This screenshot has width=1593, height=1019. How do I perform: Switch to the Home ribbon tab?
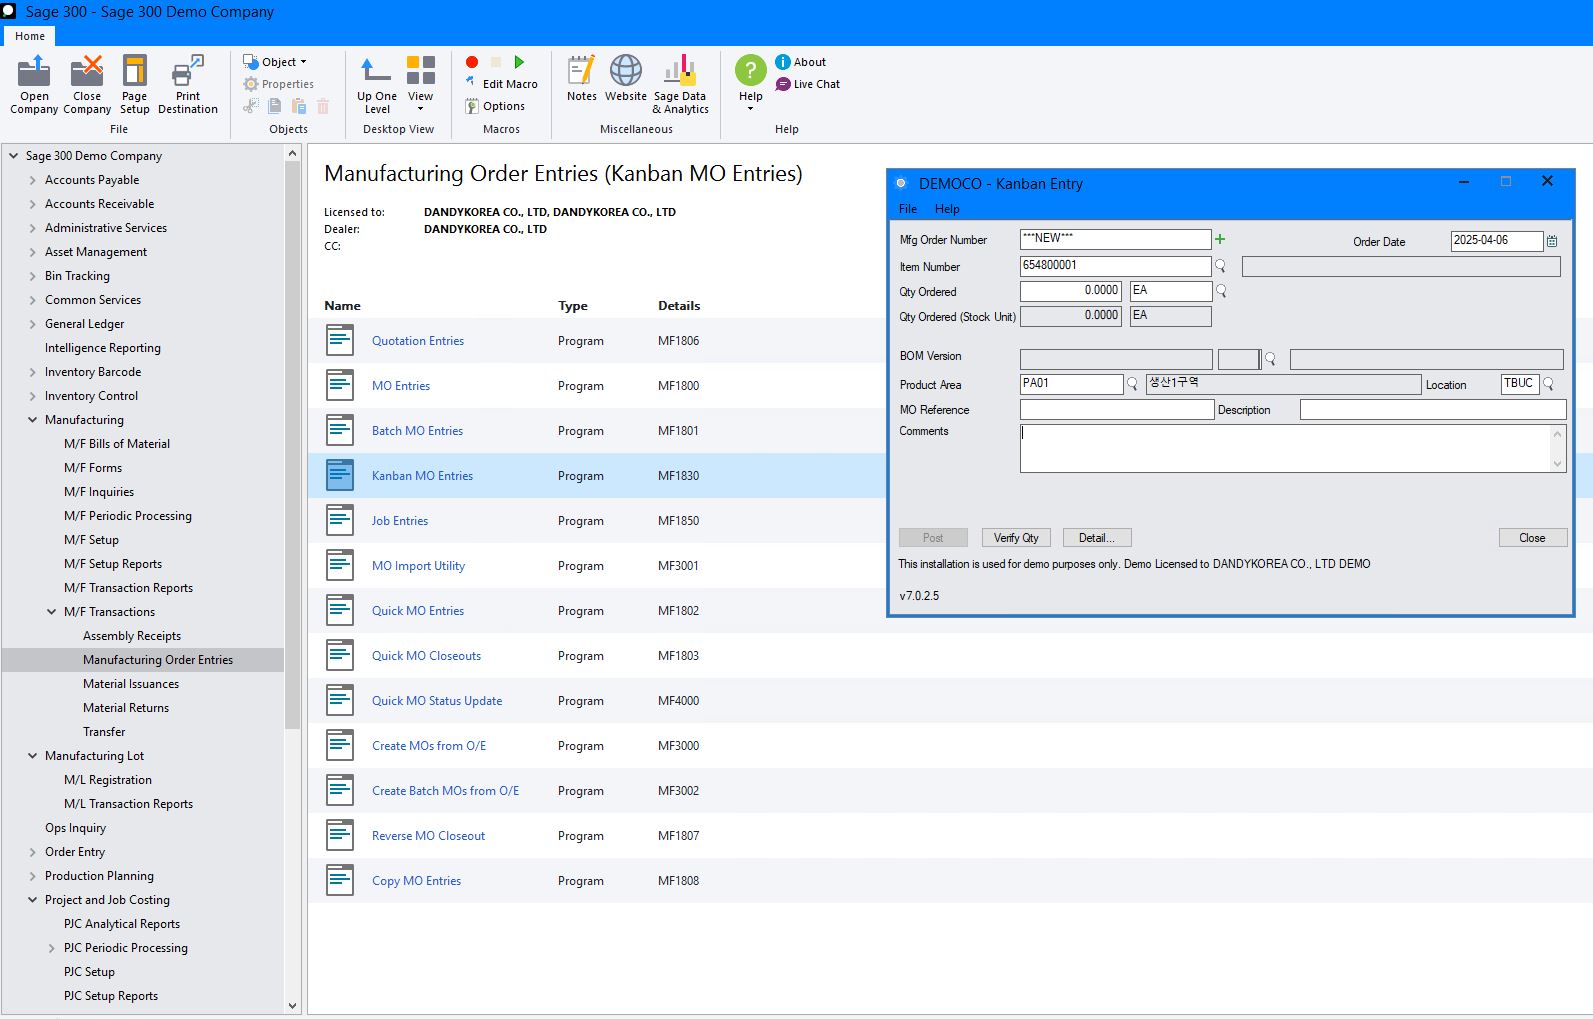pos(30,36)
